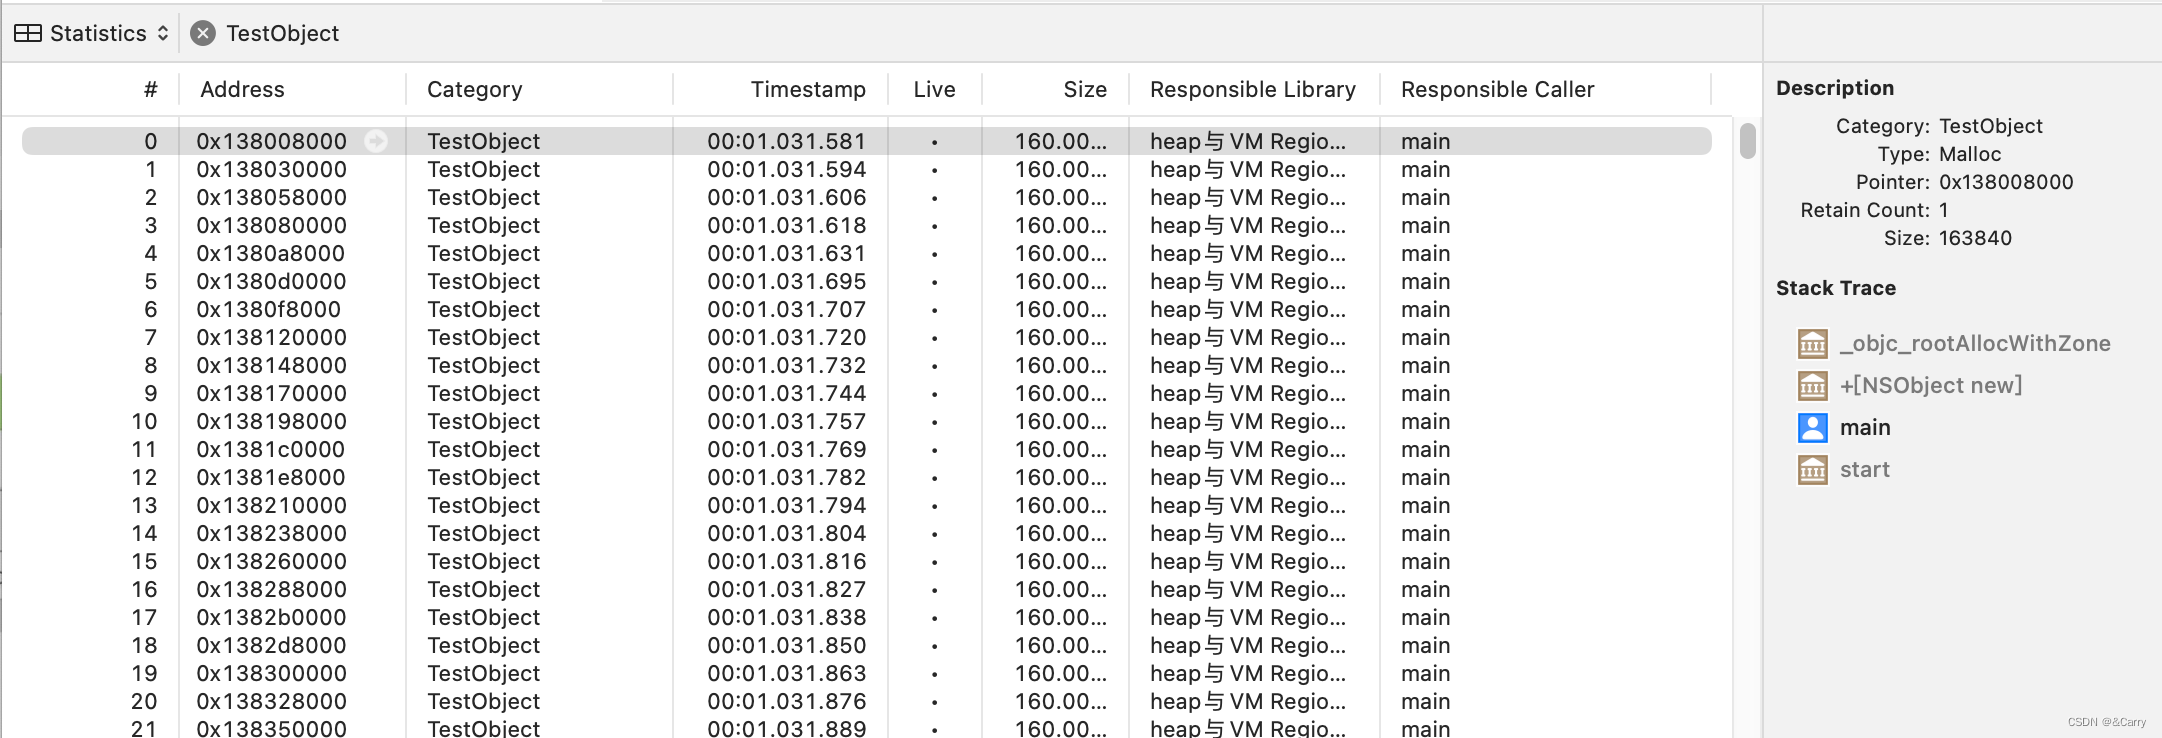Click the vertical scrollbar thumb of the table
The height and width of the screenshot is (738, 2162).
click(1747, 140)
